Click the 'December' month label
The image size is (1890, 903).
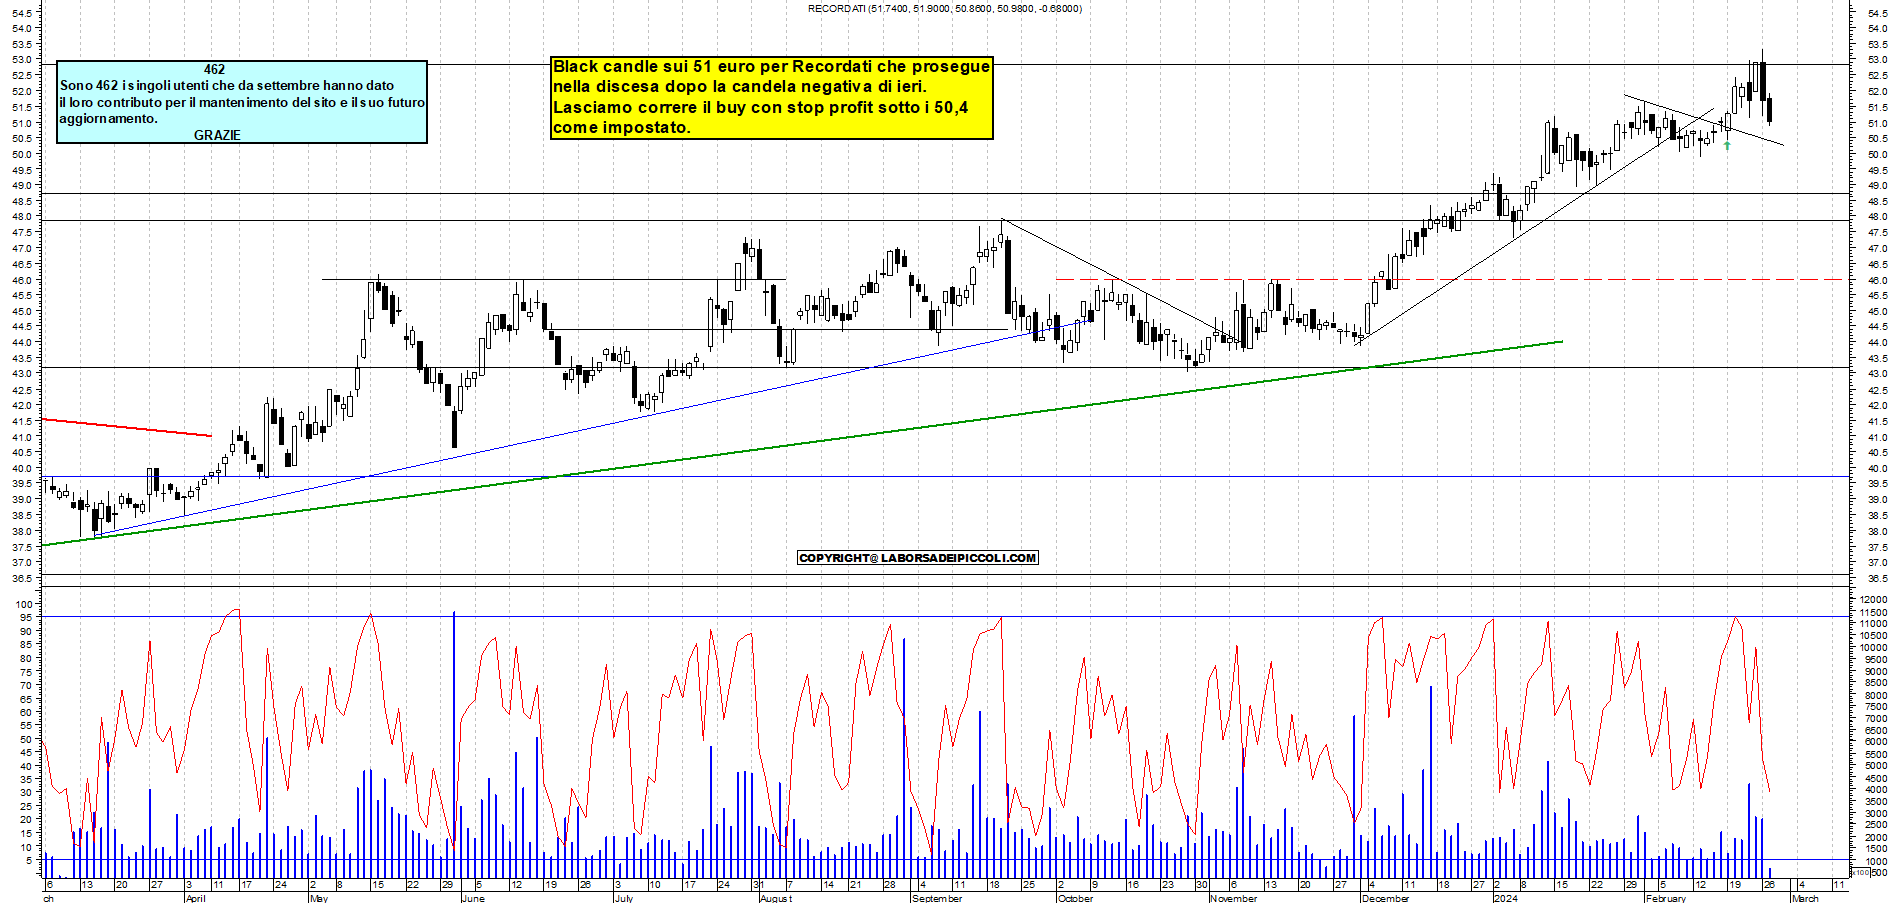(x=1385, y=898)
